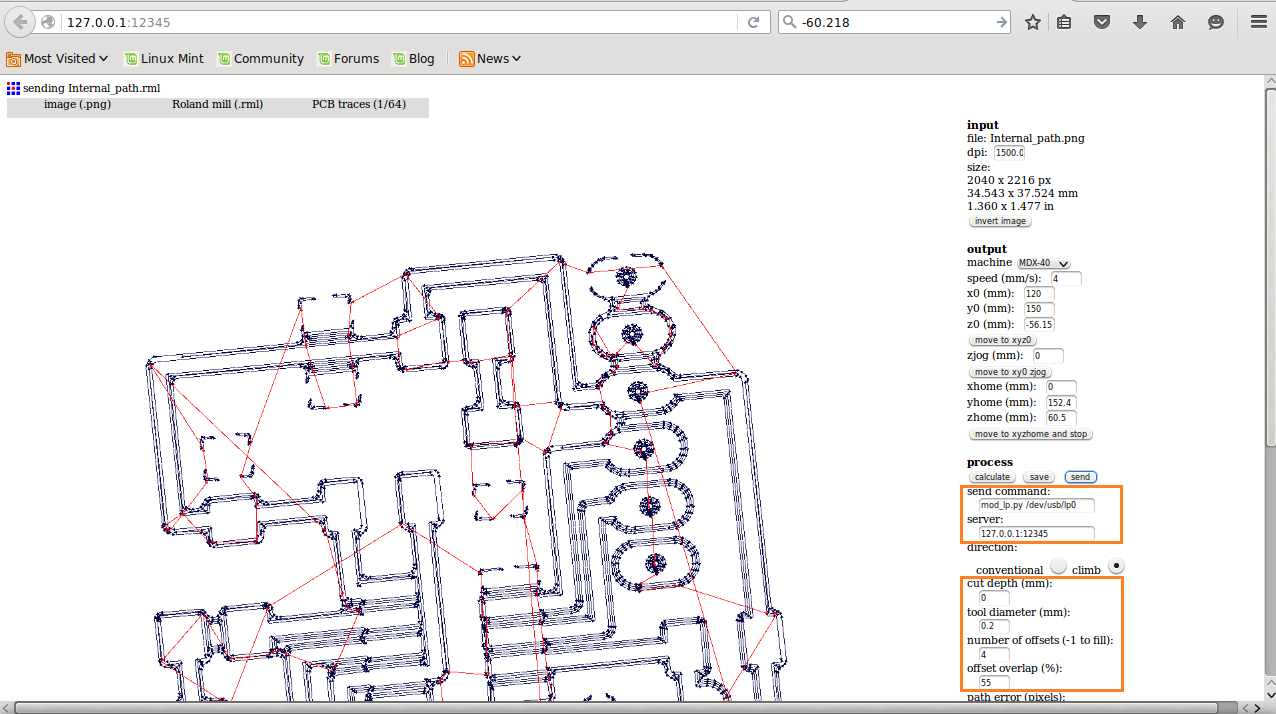Click the Most Visited folder icon
The image size is (1276, 714).
tap(13, 59)
